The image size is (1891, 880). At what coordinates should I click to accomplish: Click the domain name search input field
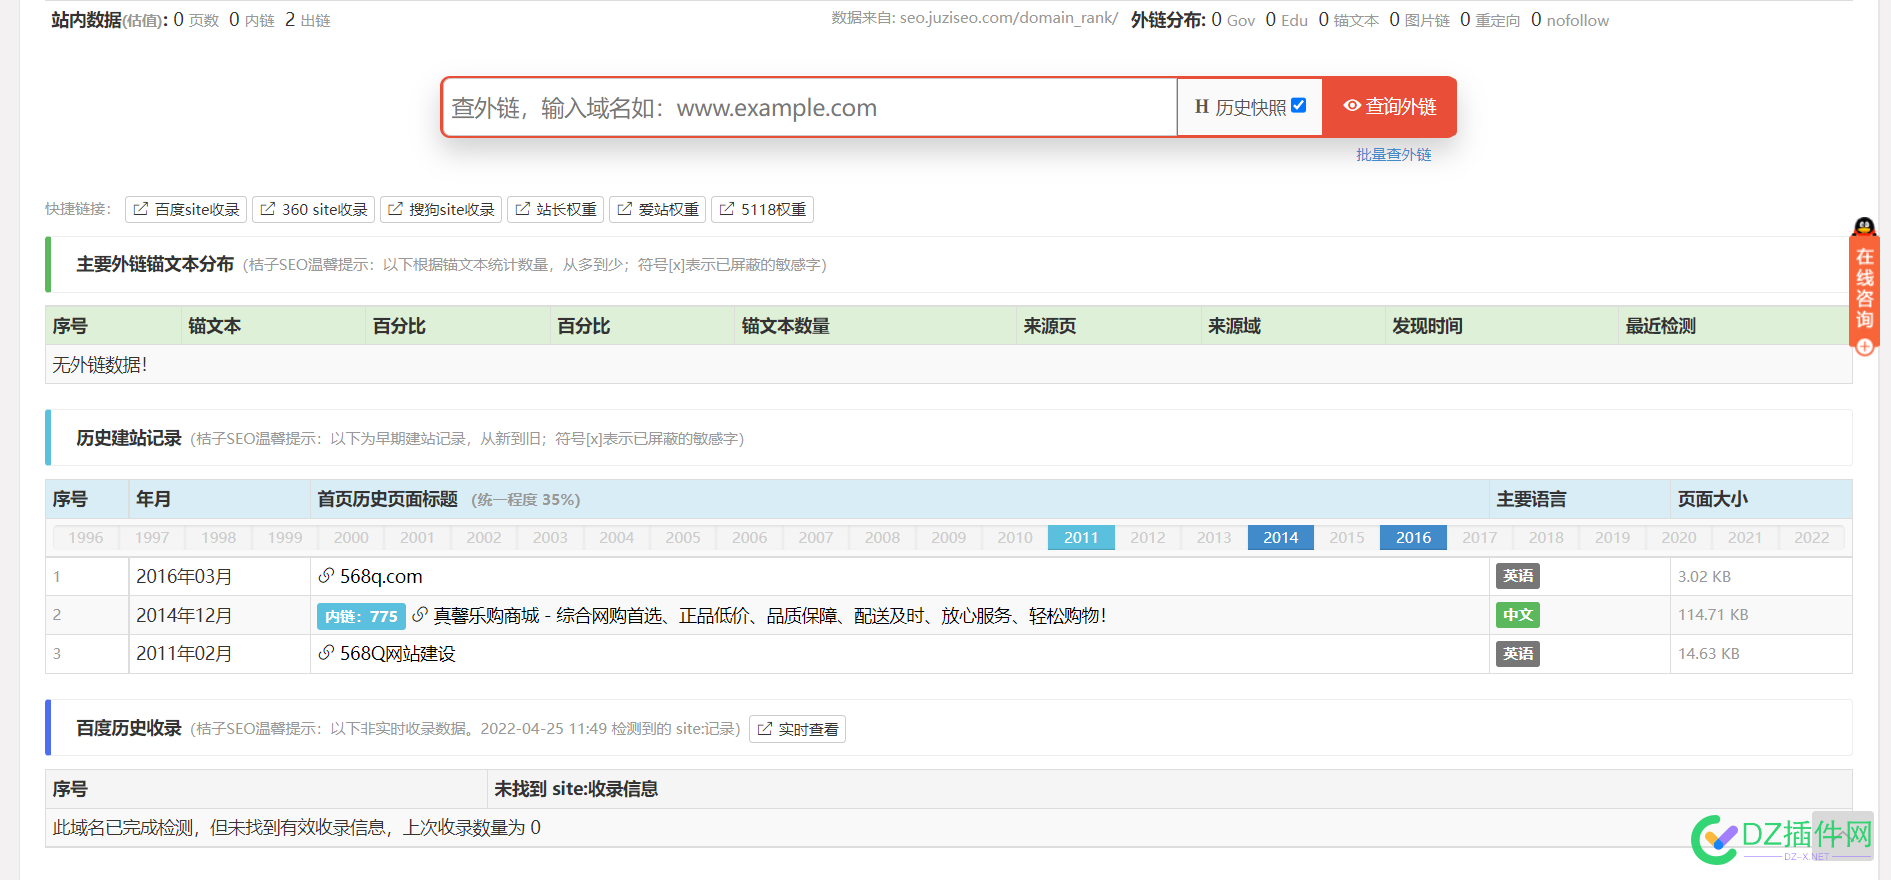(809, 107)
